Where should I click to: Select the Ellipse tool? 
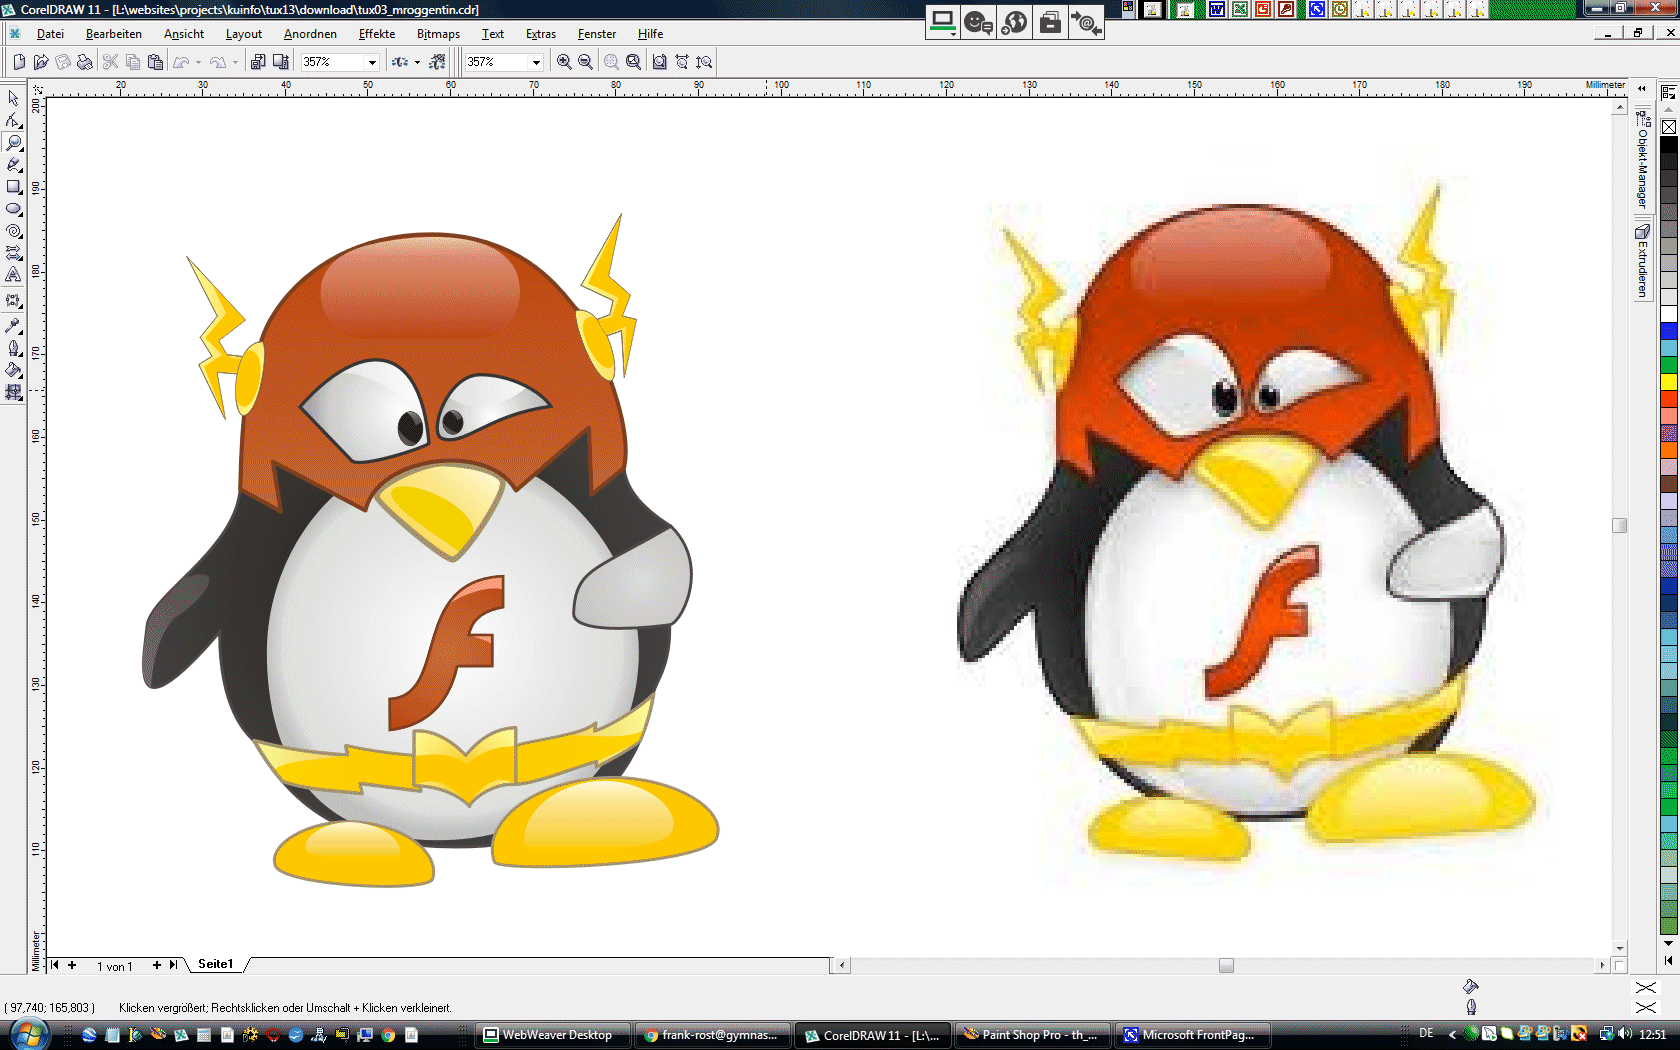tap(13, 209)
